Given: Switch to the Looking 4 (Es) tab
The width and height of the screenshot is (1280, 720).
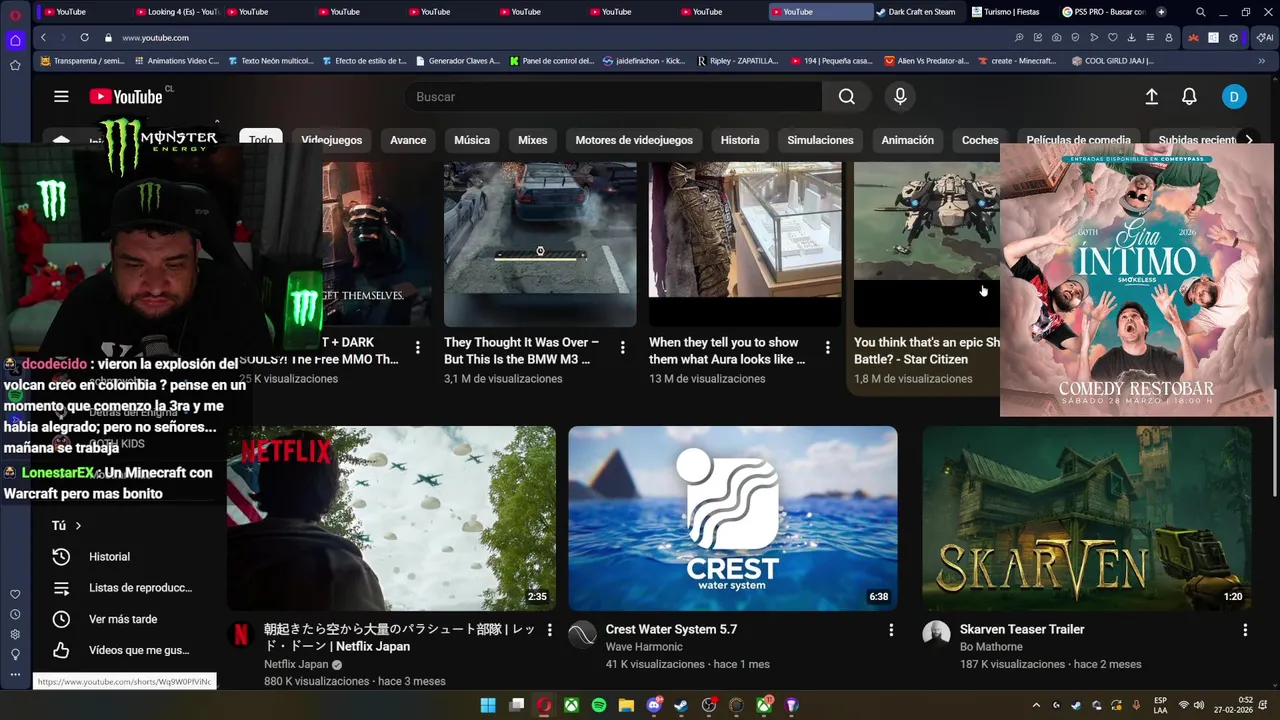Looking at the screenshot, I should [177, 12].
